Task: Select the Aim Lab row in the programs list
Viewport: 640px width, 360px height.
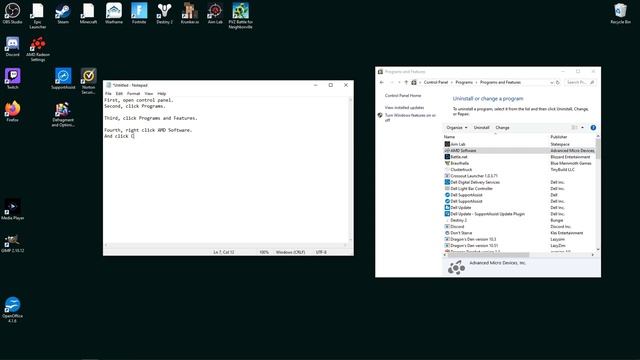Action: point(519,144)
